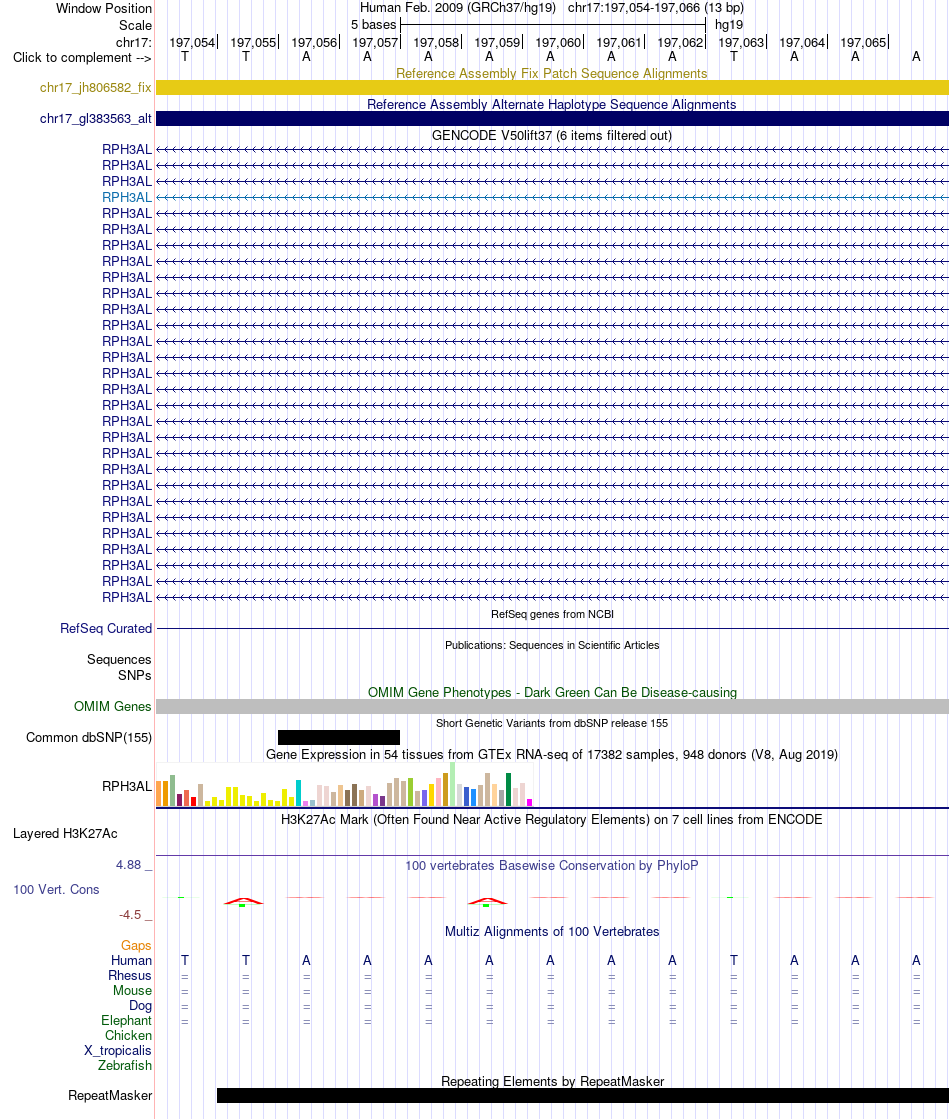Click the Zebrafish species label

point(125,1065)
